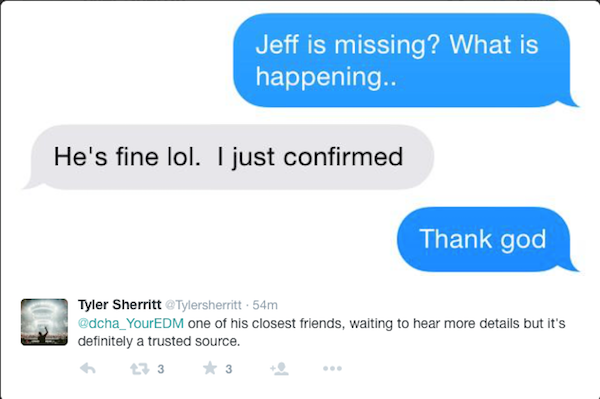Favorite the tweet with the star icon
The width and height of the screenshot is (600, 399).
pos(210,368)
